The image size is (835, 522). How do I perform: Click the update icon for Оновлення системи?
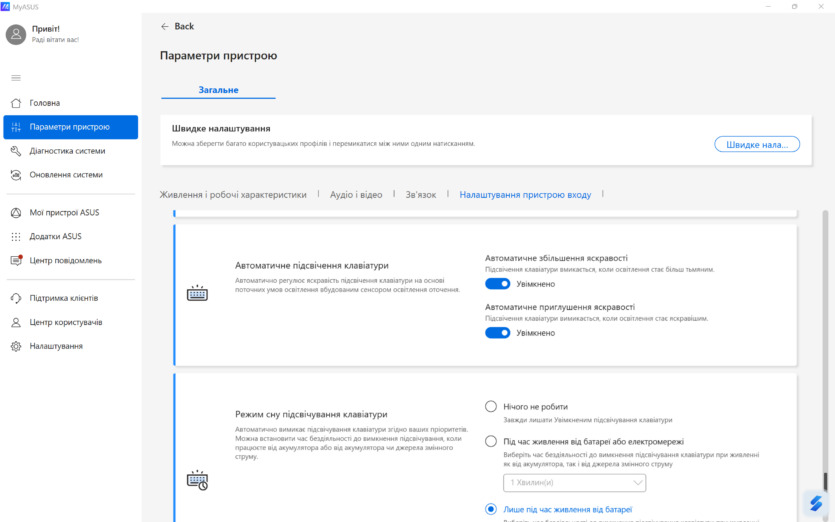point(16,175)
